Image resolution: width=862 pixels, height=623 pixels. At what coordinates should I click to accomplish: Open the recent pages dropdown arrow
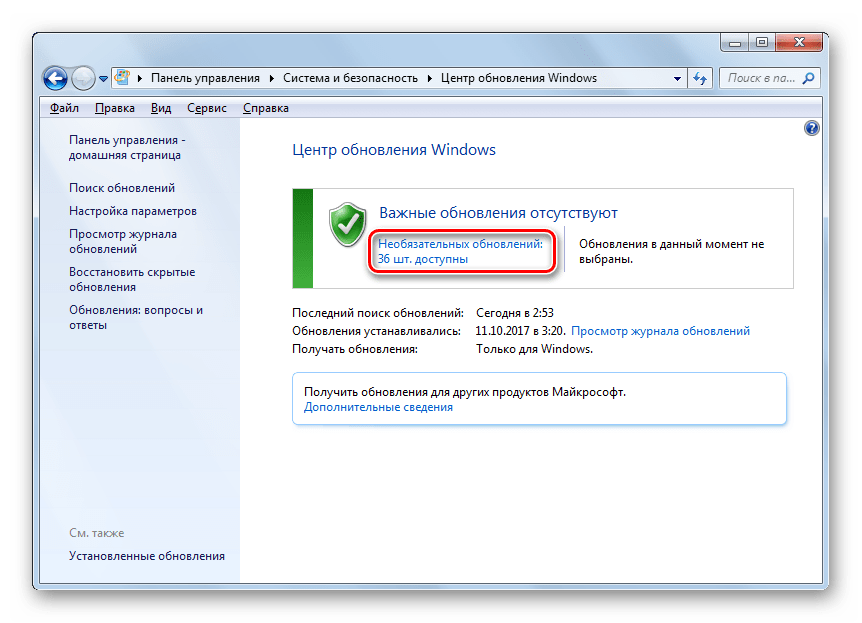coord(103,79)
